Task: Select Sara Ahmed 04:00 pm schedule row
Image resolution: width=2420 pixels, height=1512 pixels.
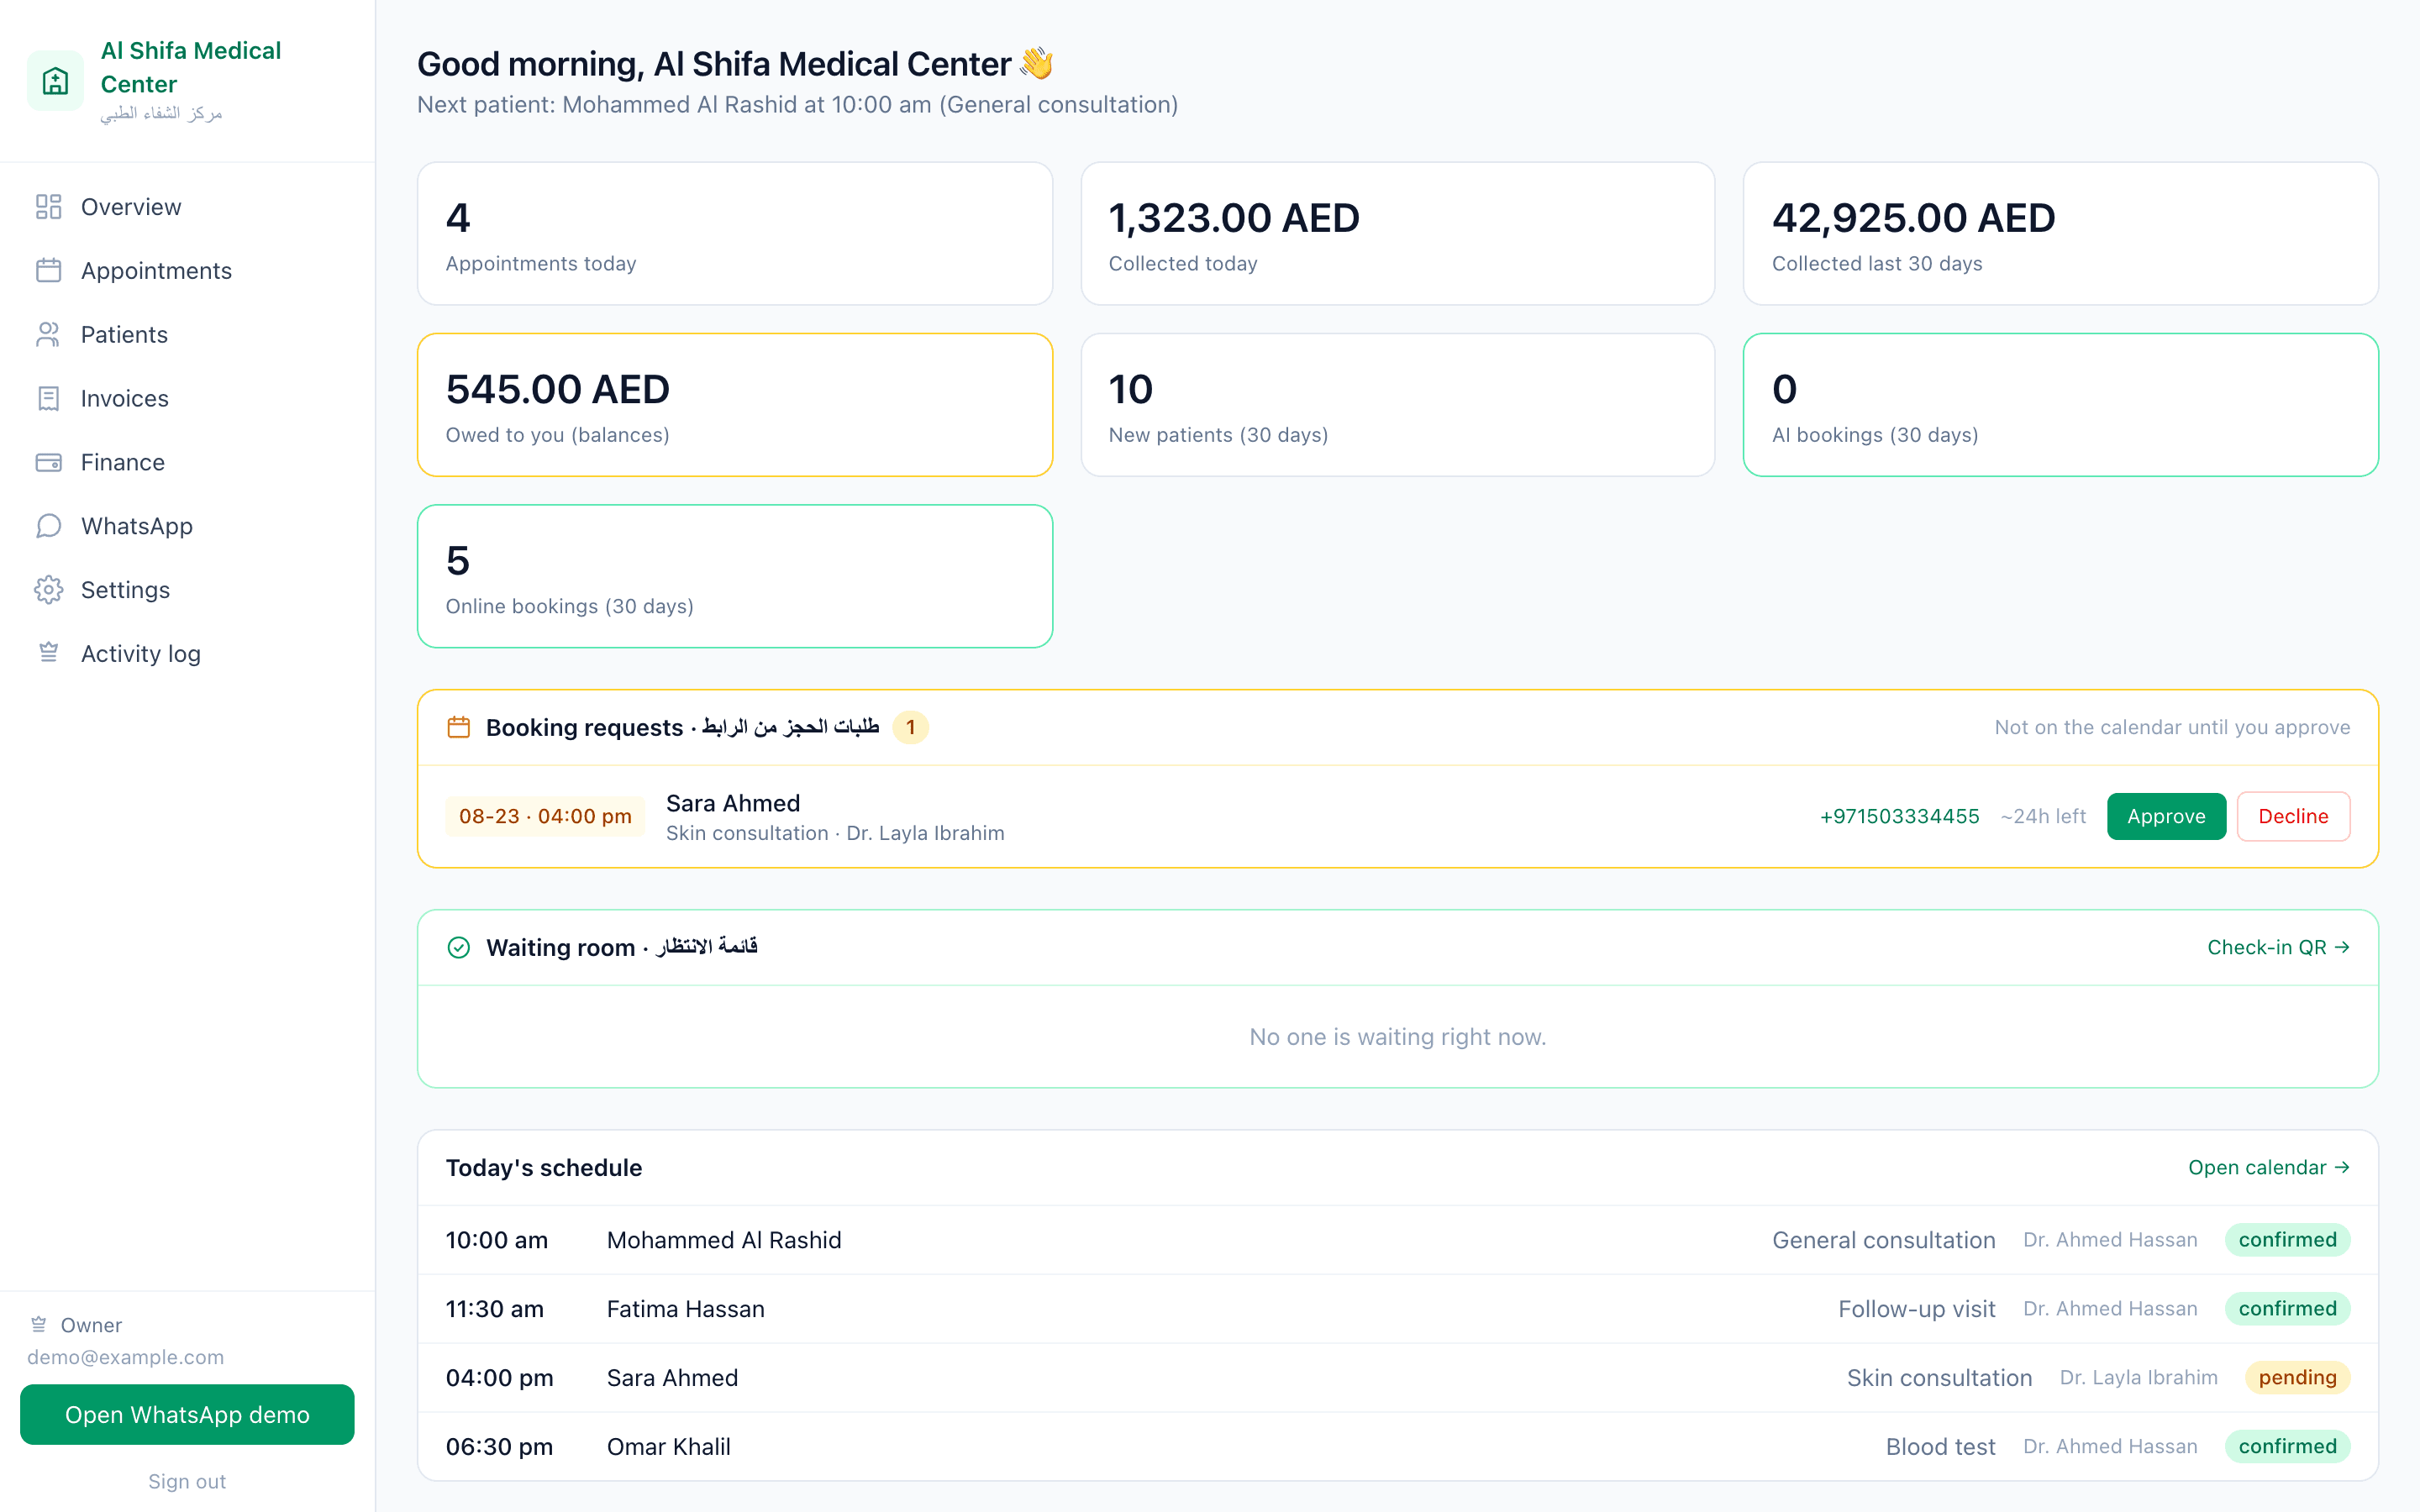Action: click(x=1398, y=1378)
